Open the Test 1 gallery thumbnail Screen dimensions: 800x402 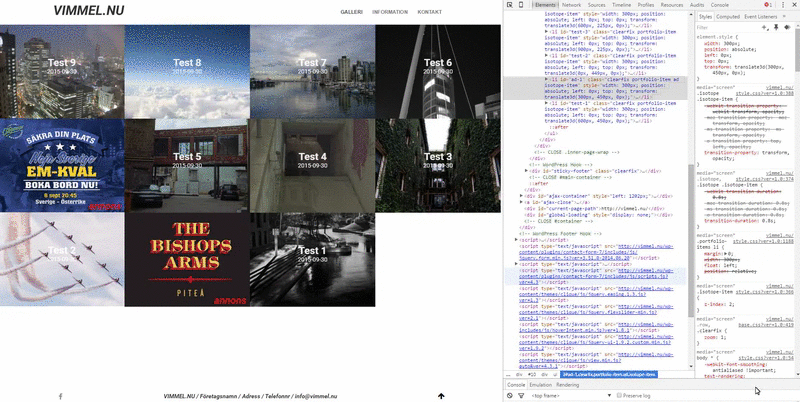click(x=312, y=259)
